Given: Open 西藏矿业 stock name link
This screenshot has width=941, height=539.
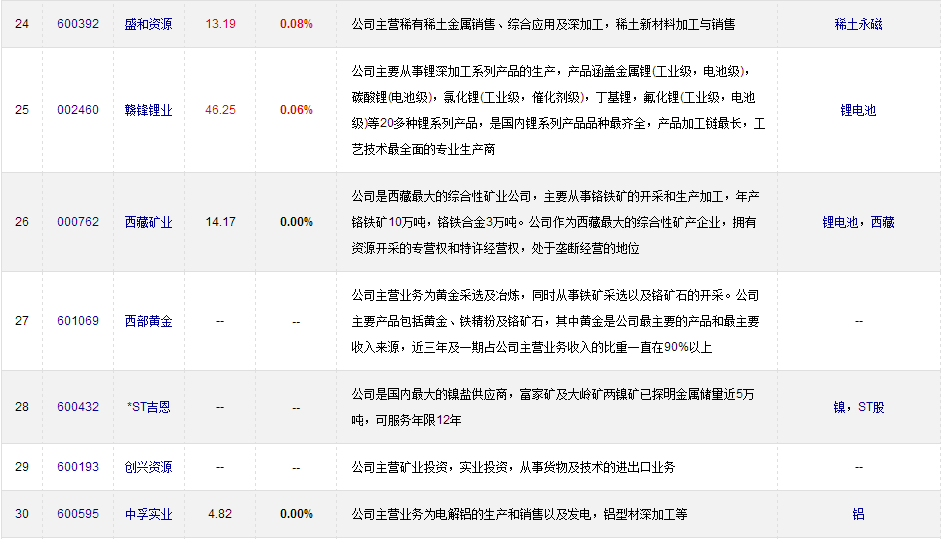Looking at the screenshot, I should click(148, 222).
